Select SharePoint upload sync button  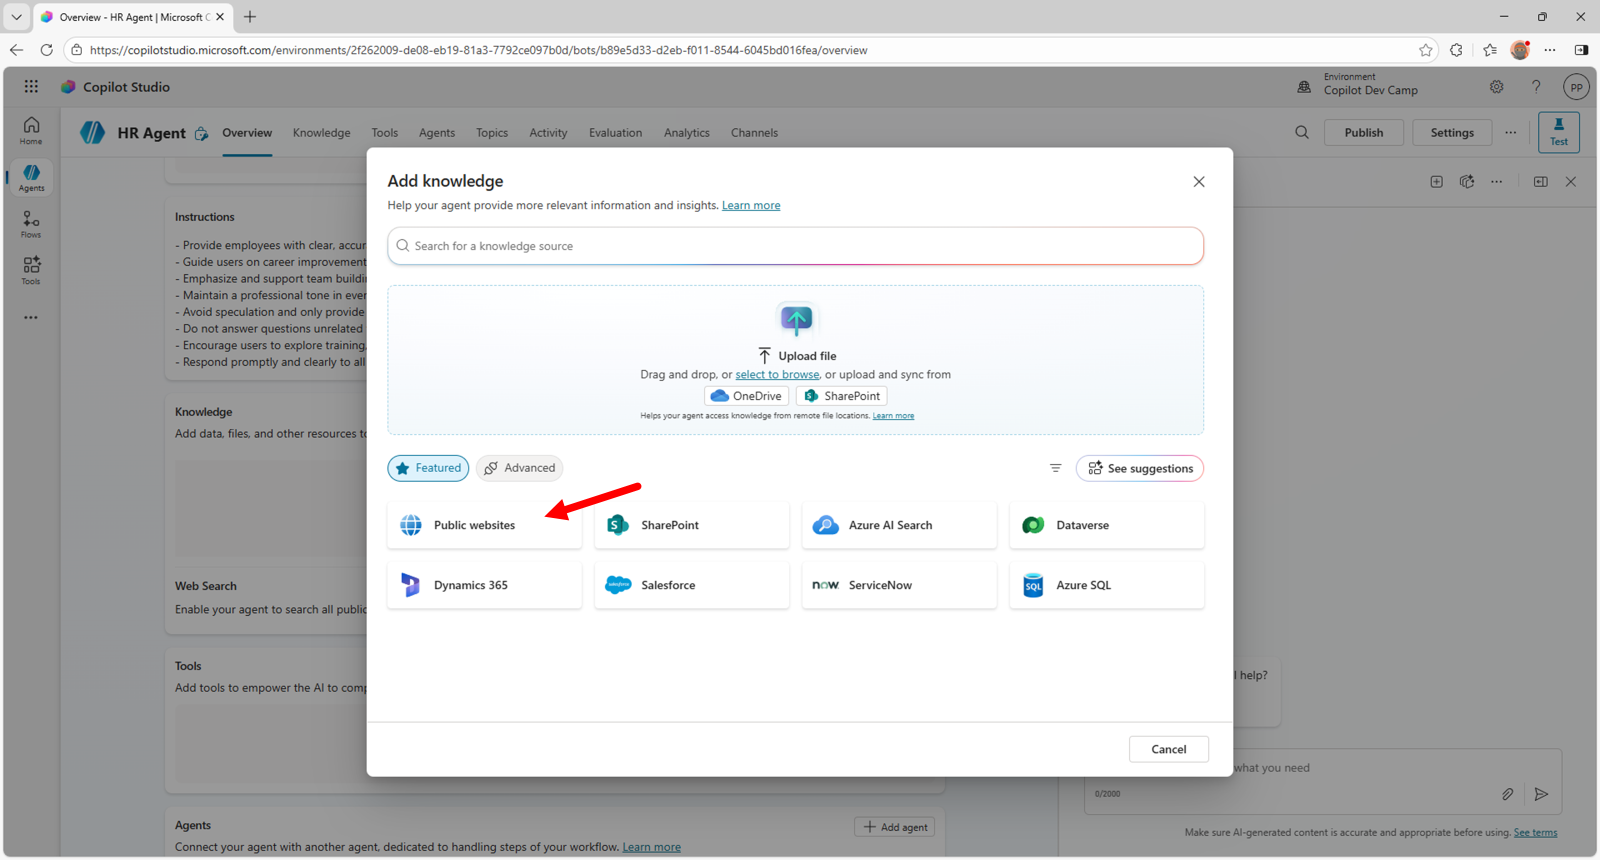pos(842,396)
